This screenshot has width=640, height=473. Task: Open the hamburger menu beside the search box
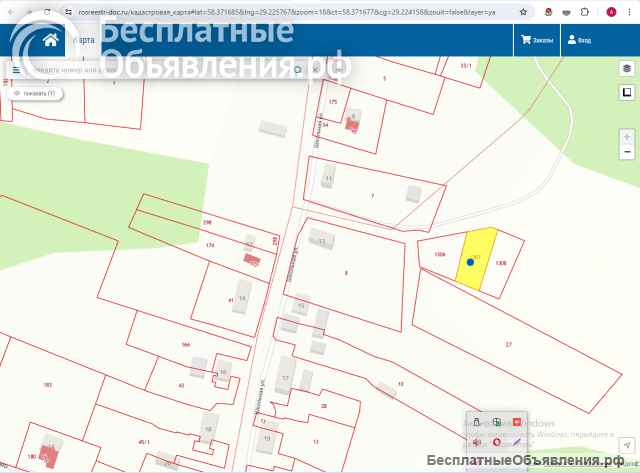coord(16,70)
